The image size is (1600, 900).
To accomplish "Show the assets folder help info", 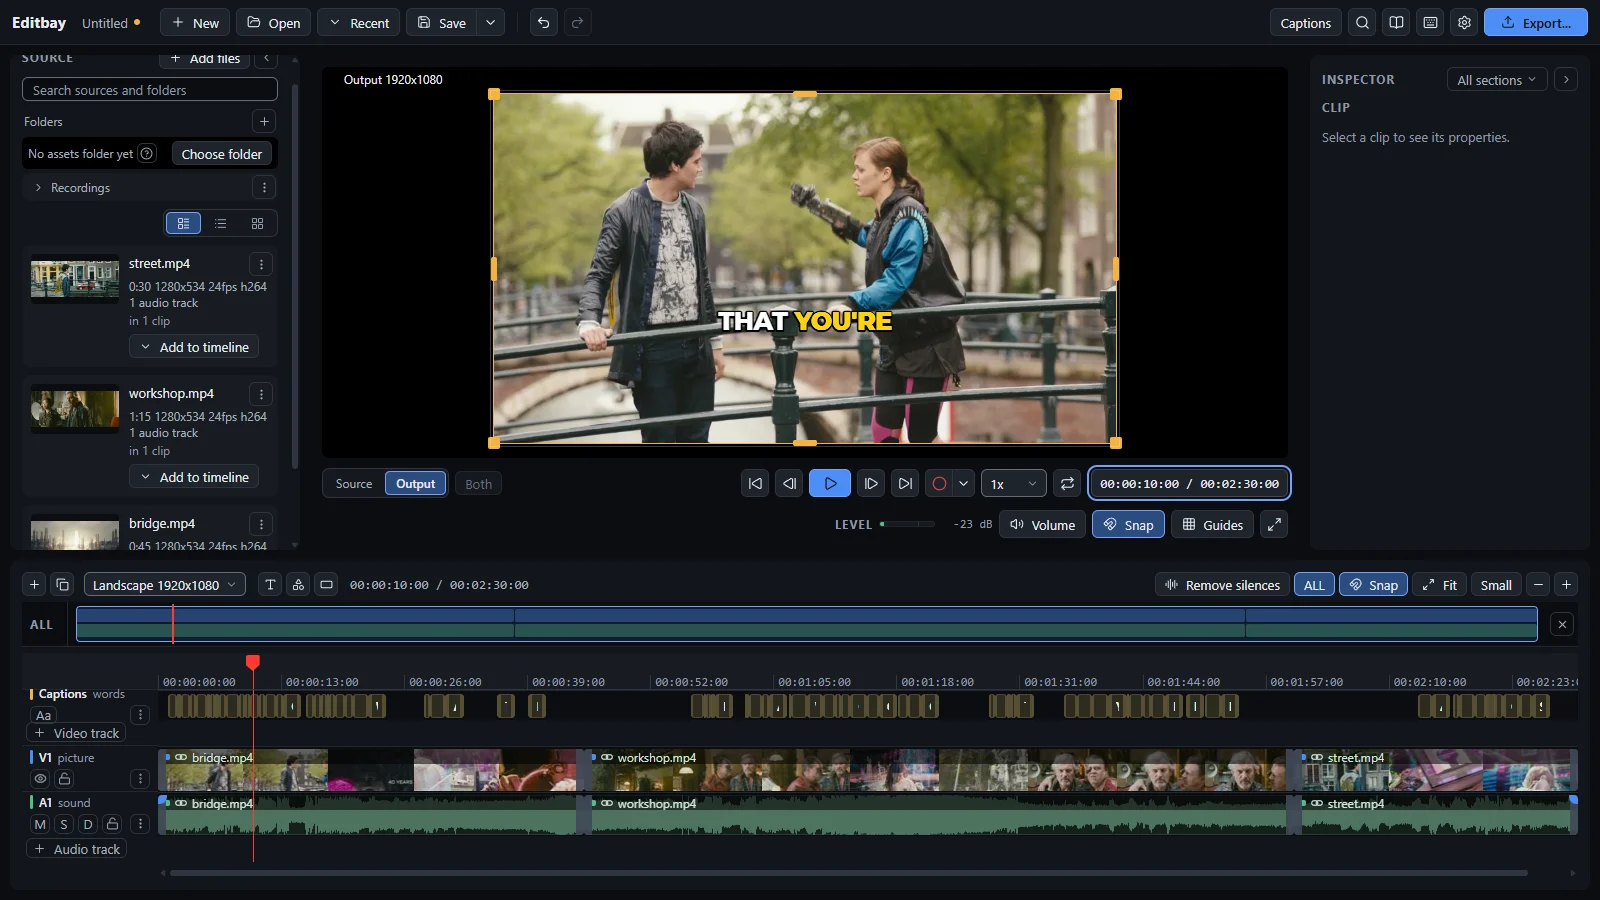I will (x=147, y=153).
